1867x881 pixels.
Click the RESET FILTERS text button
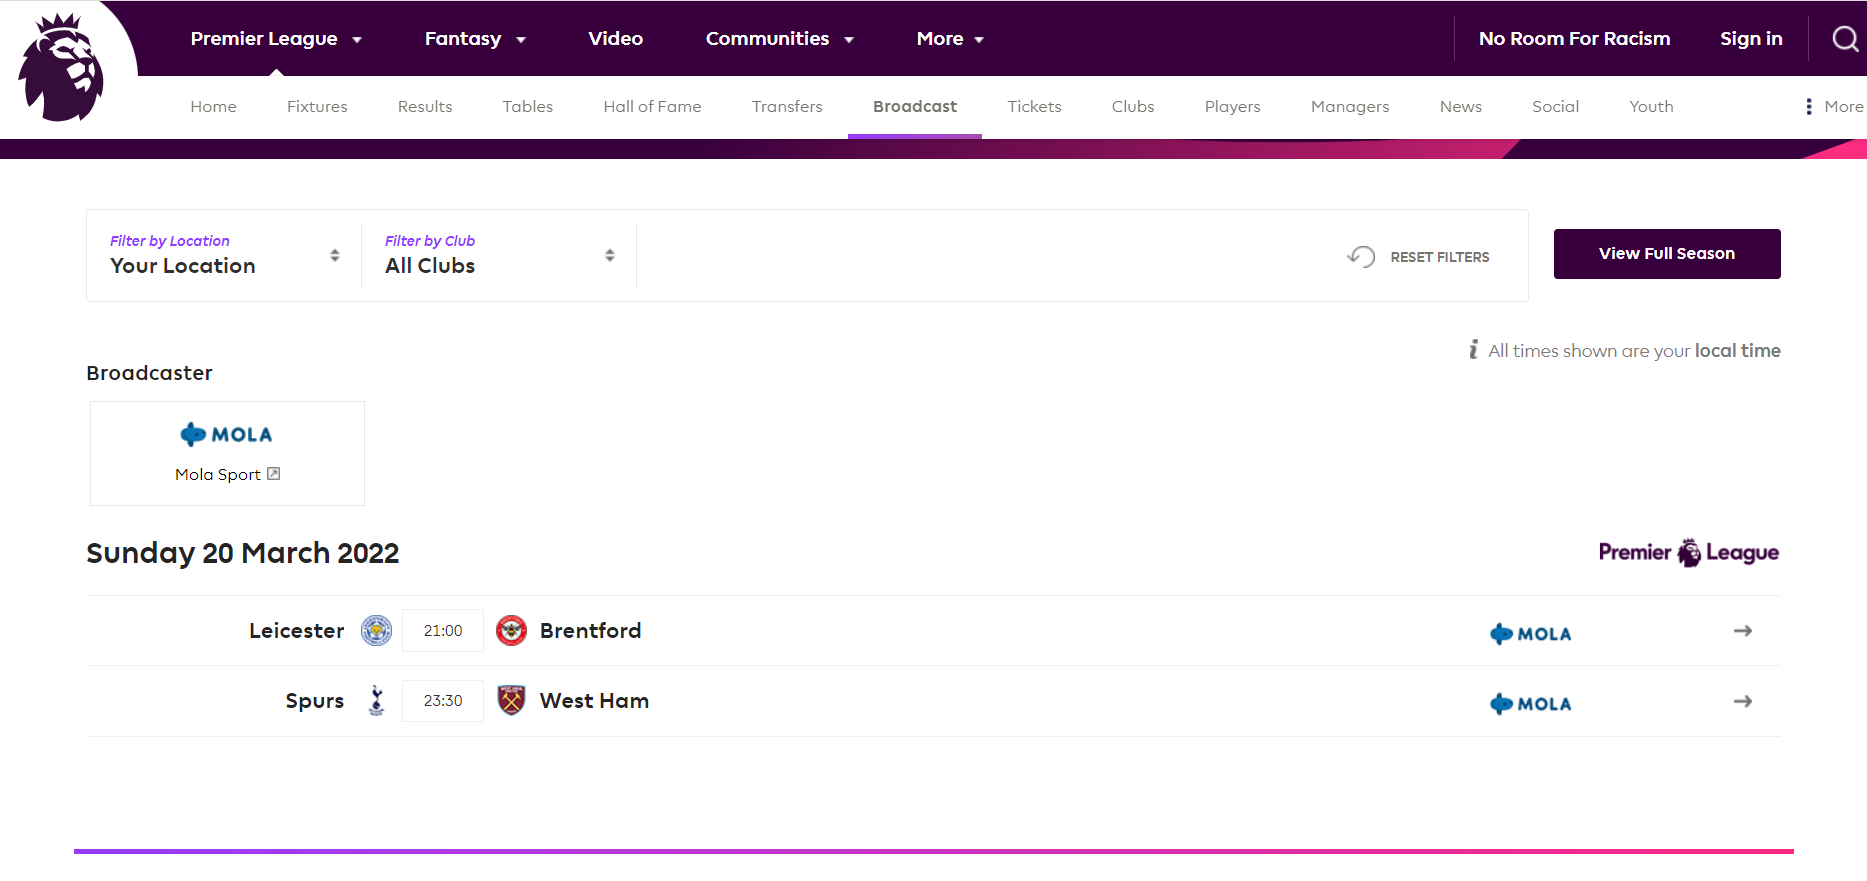(1440, 257)
